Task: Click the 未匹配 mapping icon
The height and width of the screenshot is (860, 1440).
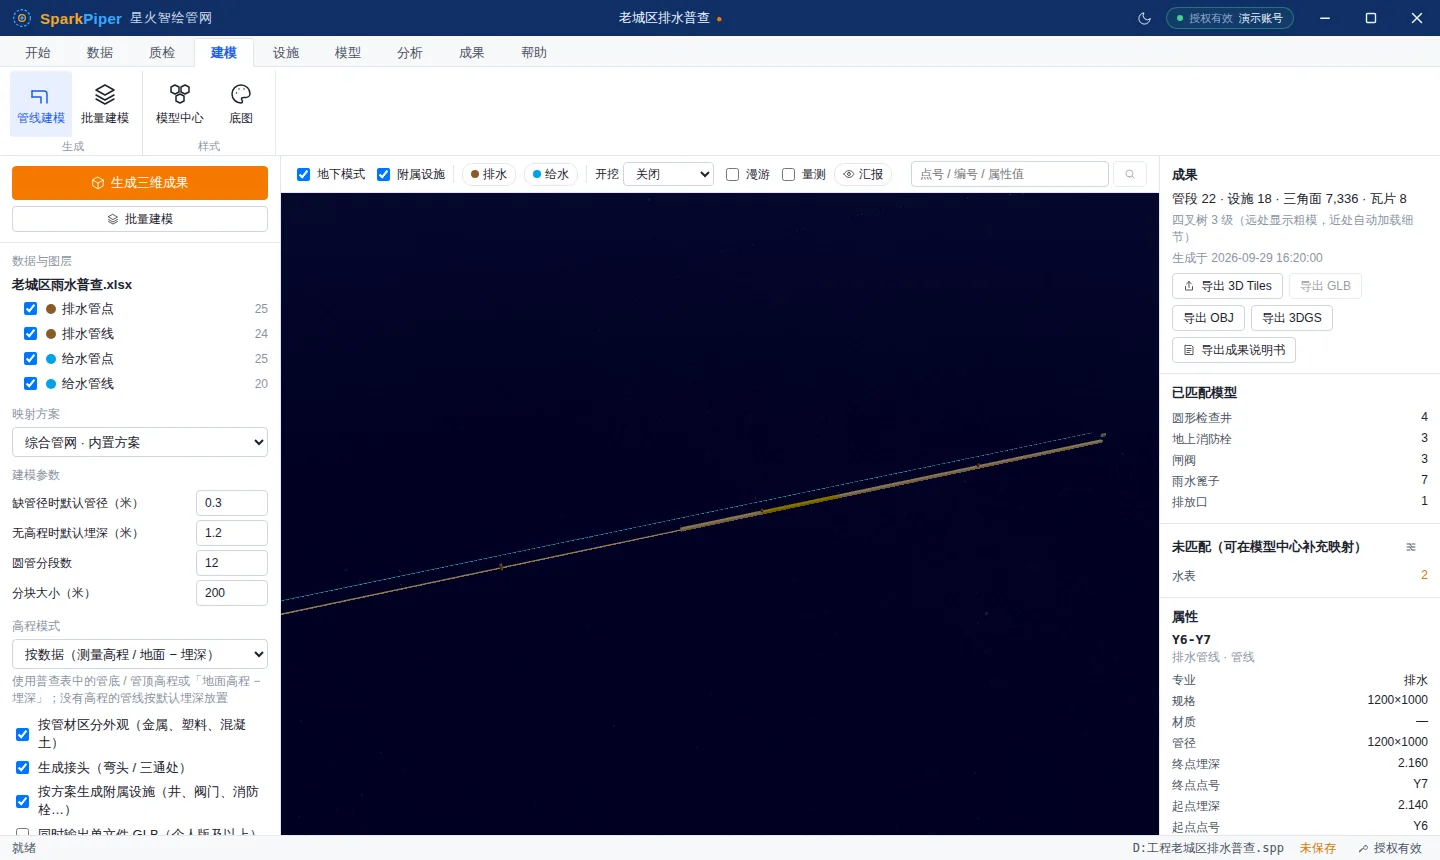Action: pos(1411,547)
